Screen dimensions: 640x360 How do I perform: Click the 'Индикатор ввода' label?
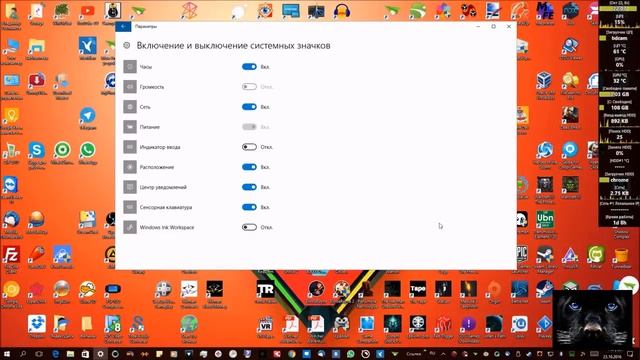point(160,147)
